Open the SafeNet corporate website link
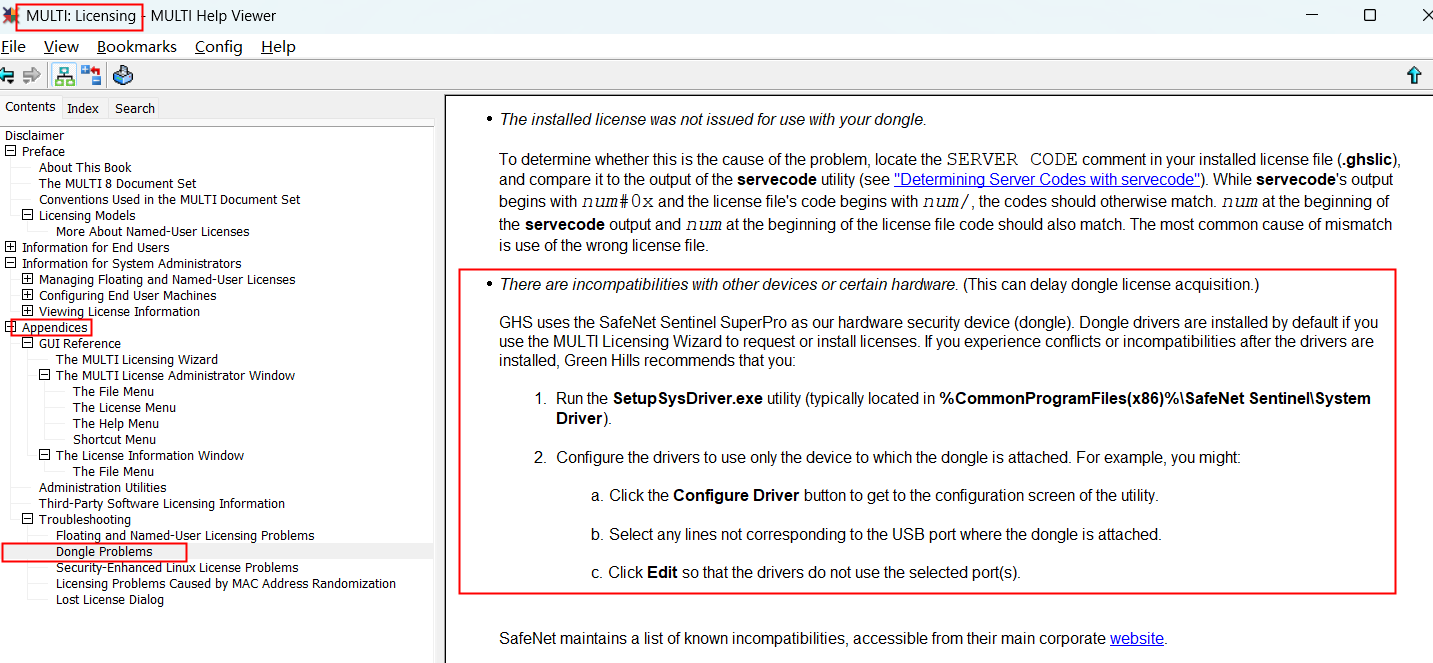Image resolution: width=1433 pixels, height=663 pixels. tap(1136, 638)
